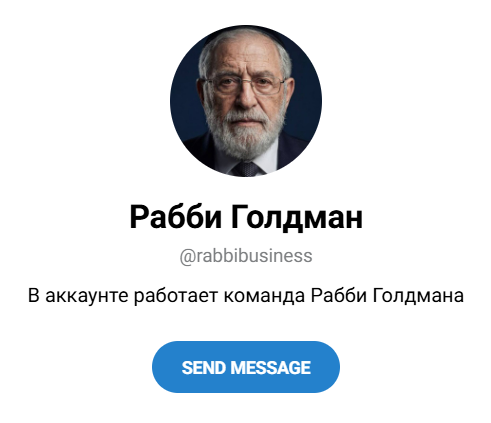
Task: Select the grey @rabbibusiness handle
Action: click(246, 256)
